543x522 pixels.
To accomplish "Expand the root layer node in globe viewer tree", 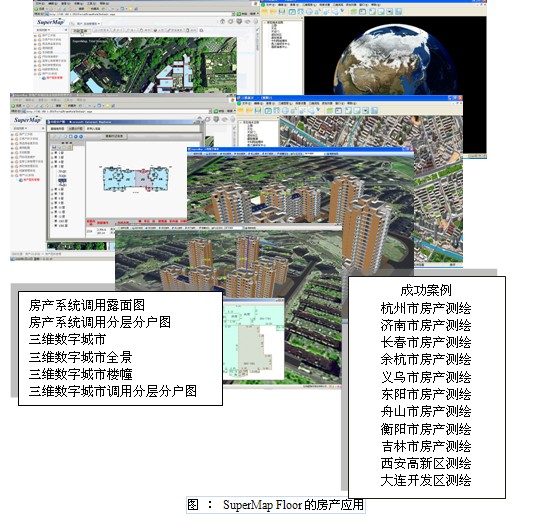I will tap(265, 23).
